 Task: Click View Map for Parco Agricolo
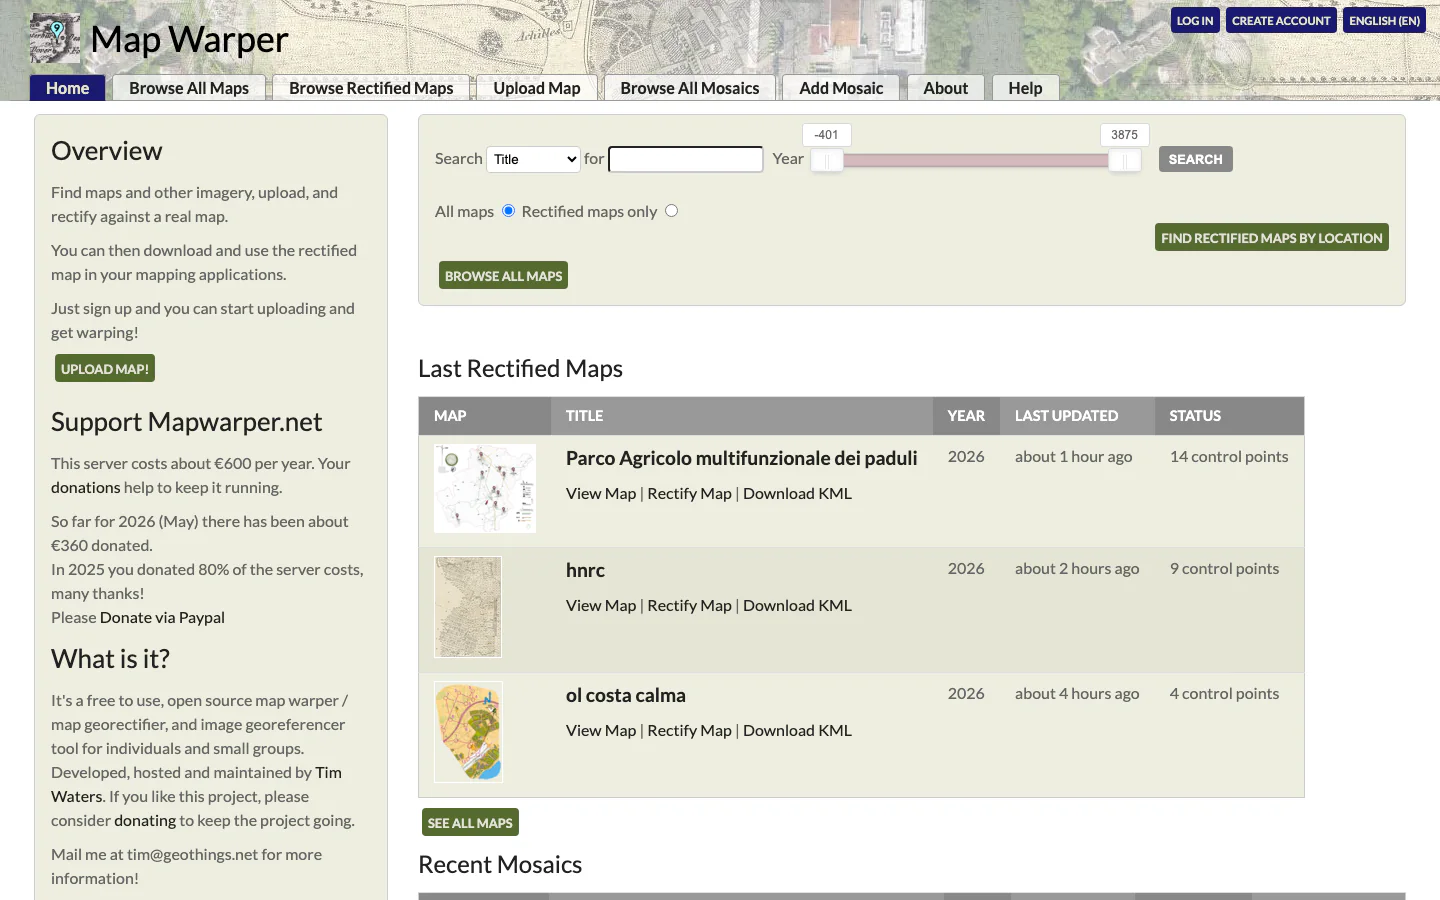[x=601, y=493]
